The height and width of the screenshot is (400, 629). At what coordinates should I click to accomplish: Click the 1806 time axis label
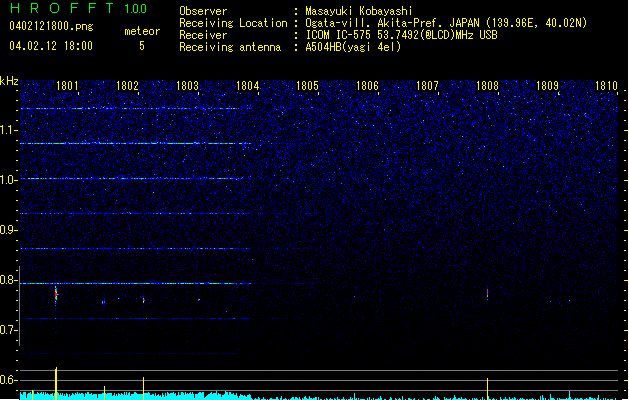point(367,86)
